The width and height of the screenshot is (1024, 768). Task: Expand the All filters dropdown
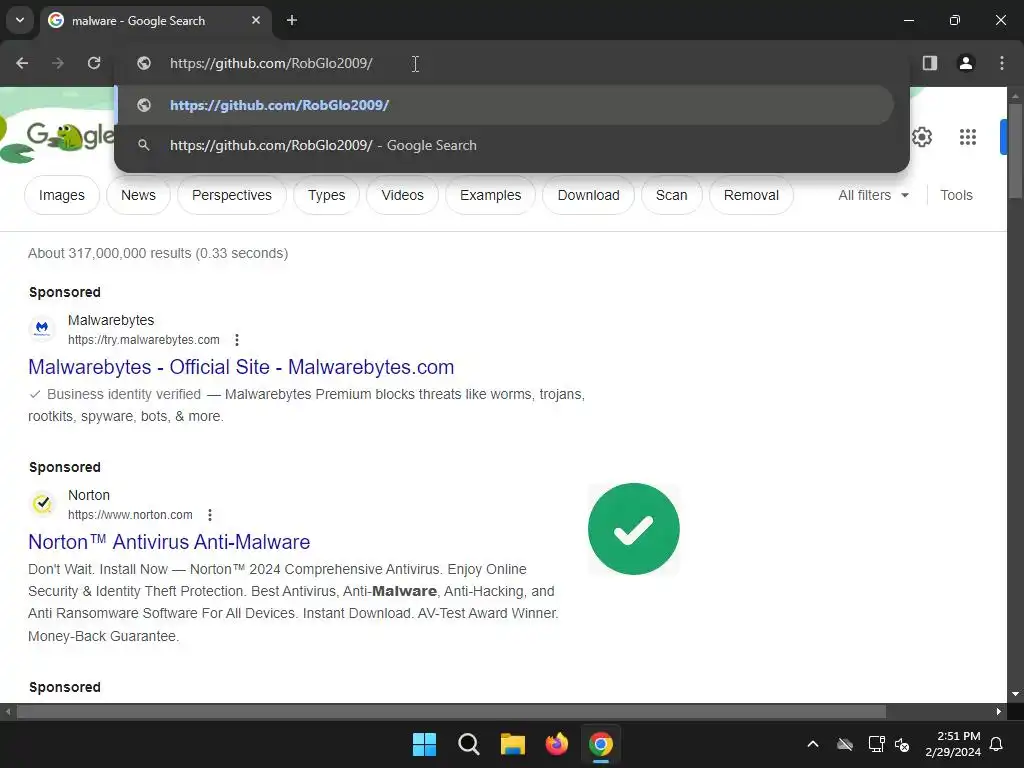point(873,195)
